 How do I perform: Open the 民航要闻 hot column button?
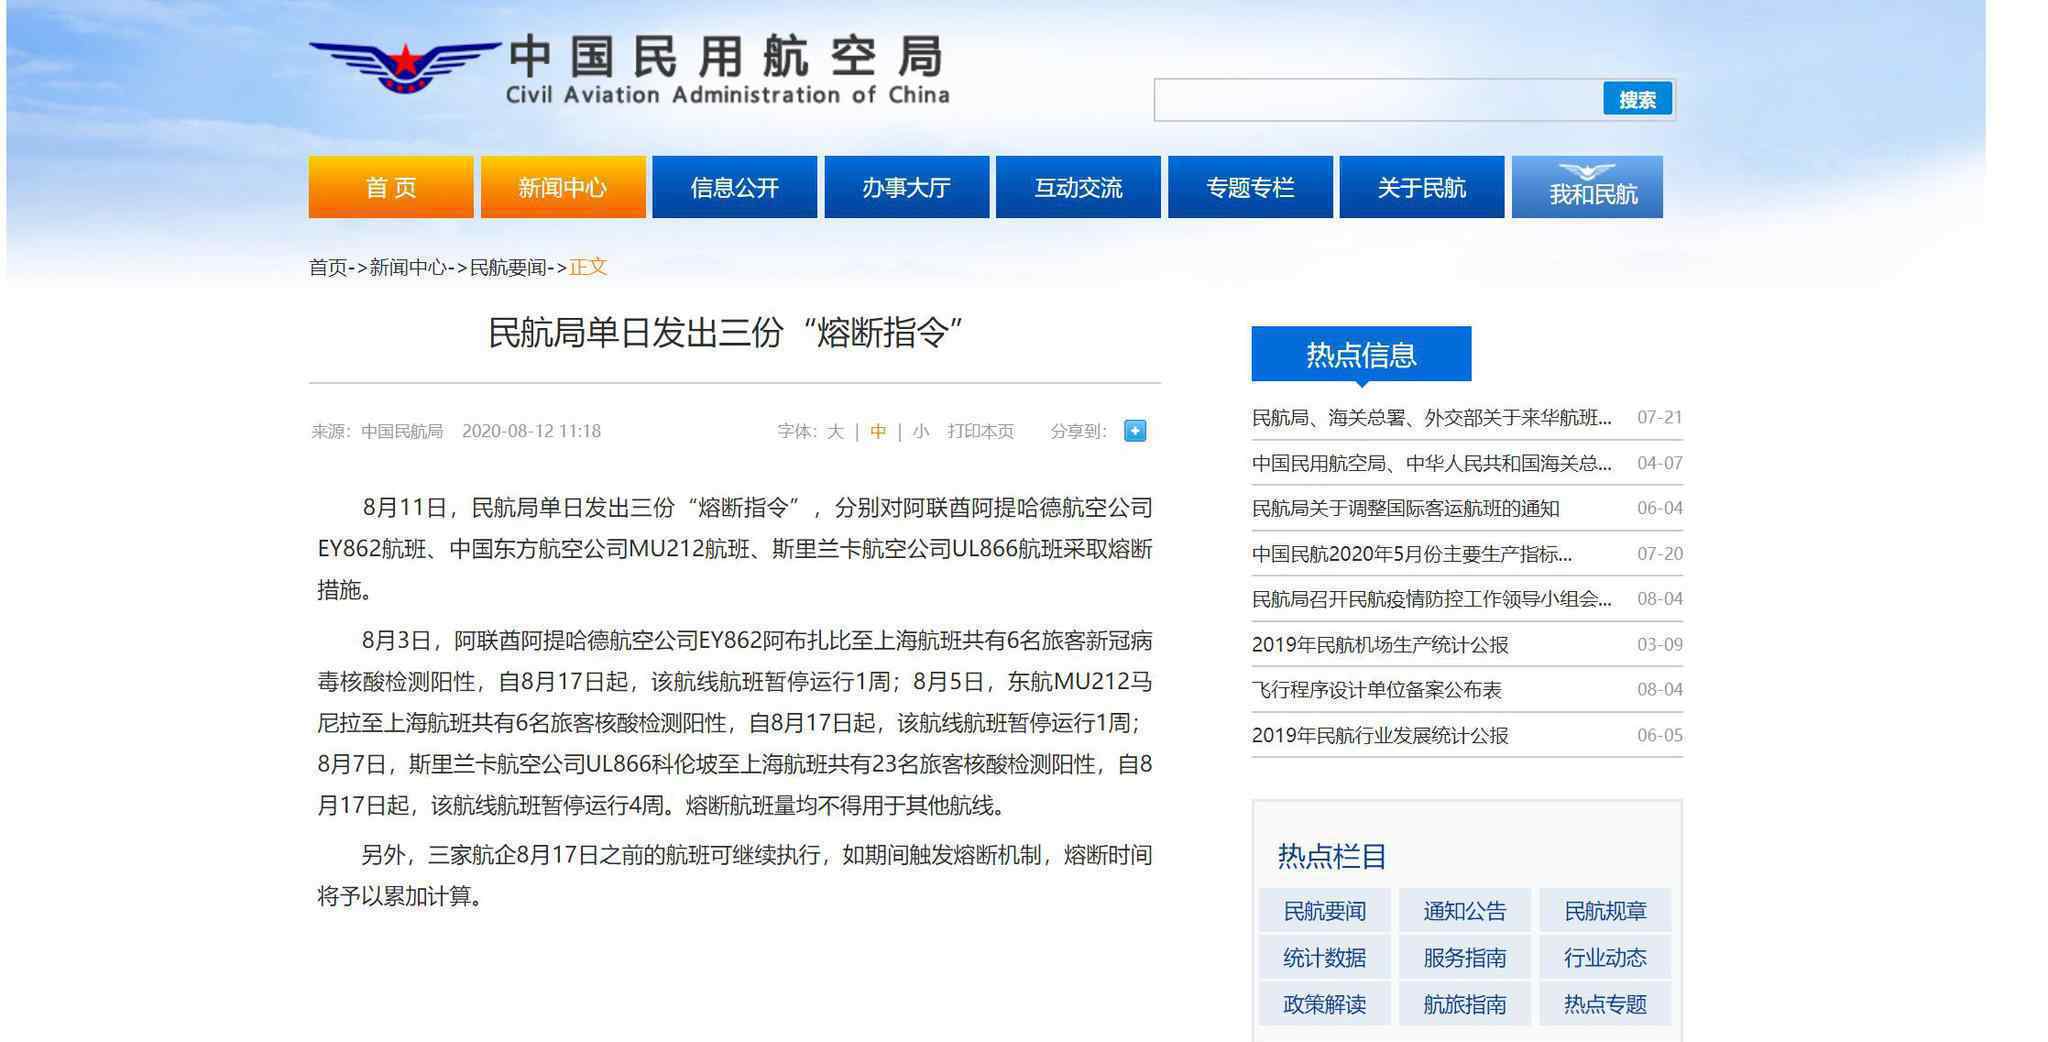[1324, 911]
